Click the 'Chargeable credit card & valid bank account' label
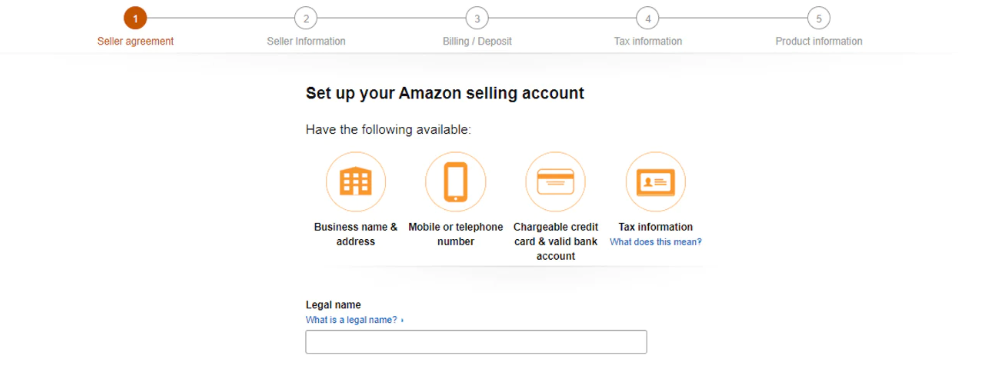This screenshot has height=388, width=988. [x=555, y=241]
